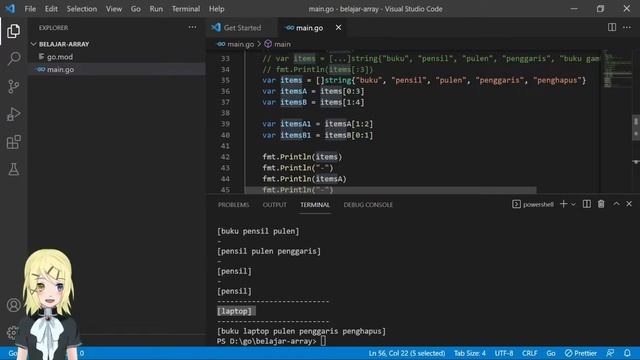The width and height of the screenshot is (640, 360).
Task: Click the EXPLORER sidebar title
Action: coord(53,28)
